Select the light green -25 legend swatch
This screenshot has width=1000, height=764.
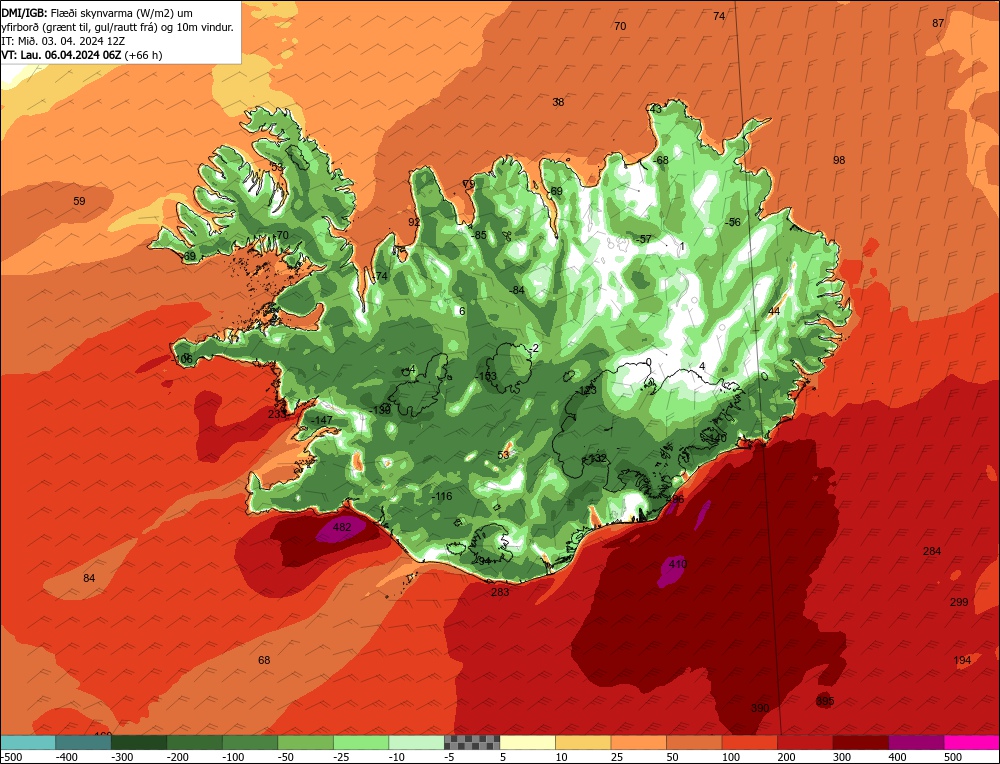tap(361, 743)
